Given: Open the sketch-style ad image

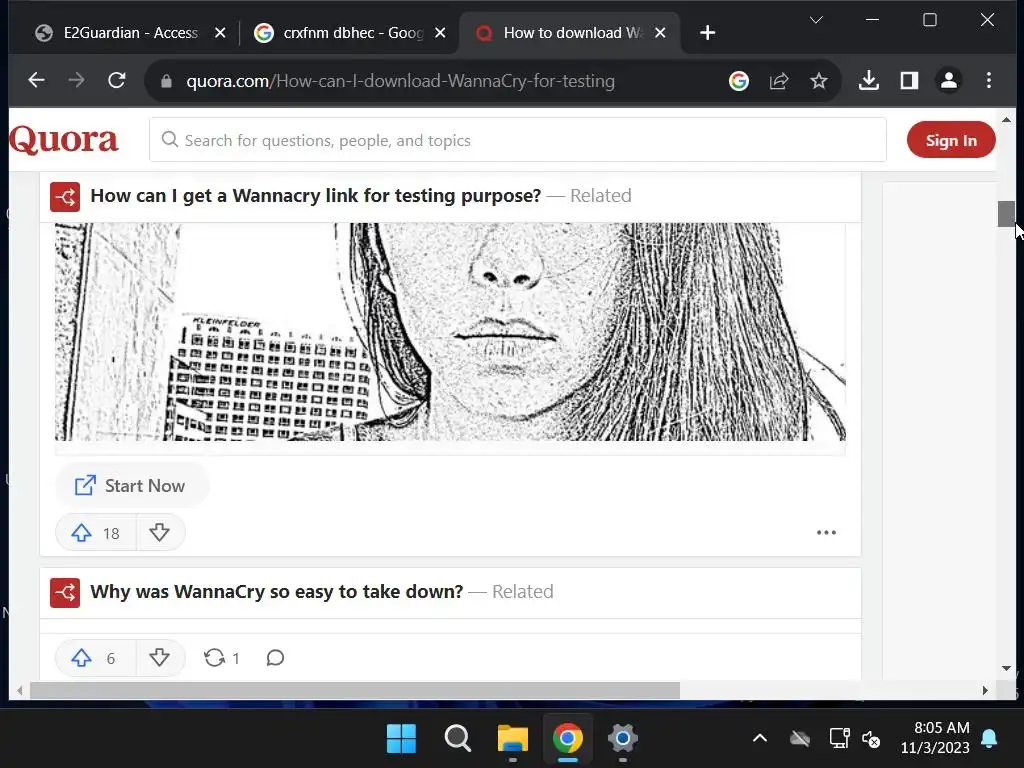Looking at the screenshot, I should (450, 332).
